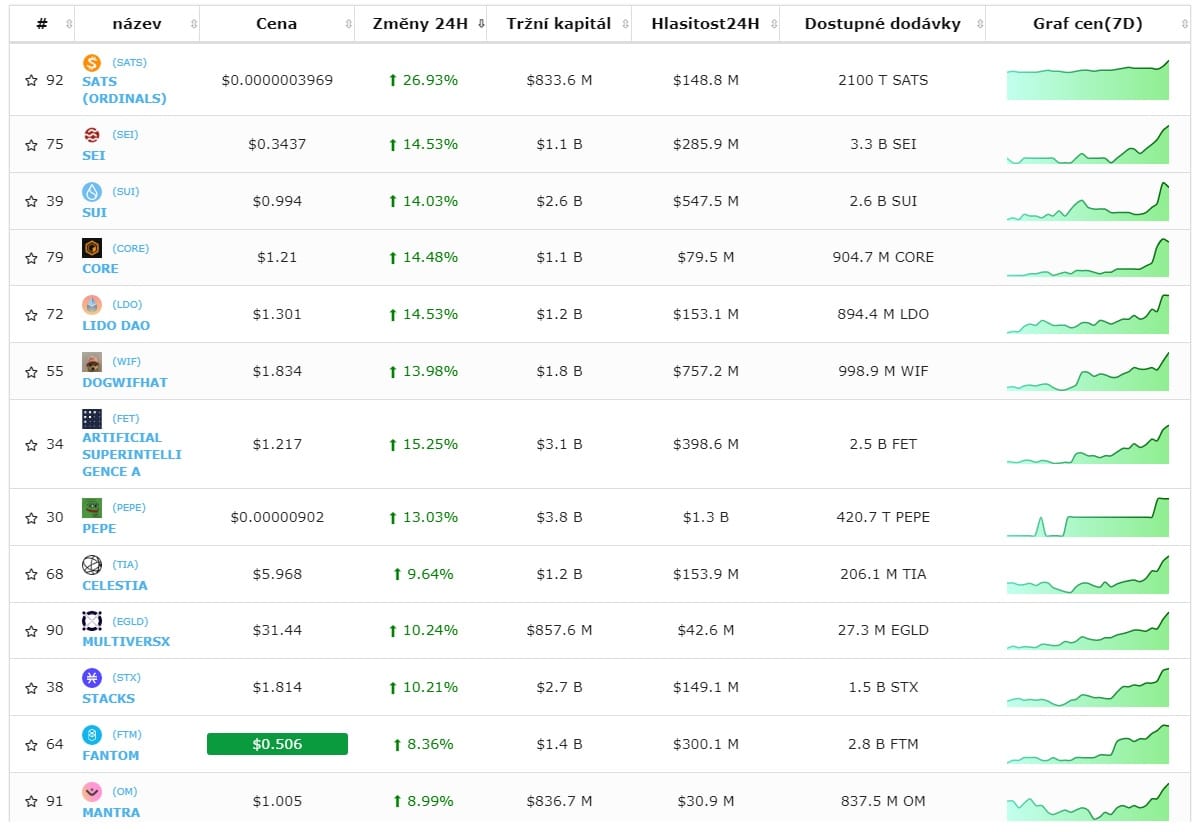Click the Lido DAO logo icon
Screen dimensions: 1192x832
pos(92,305)
